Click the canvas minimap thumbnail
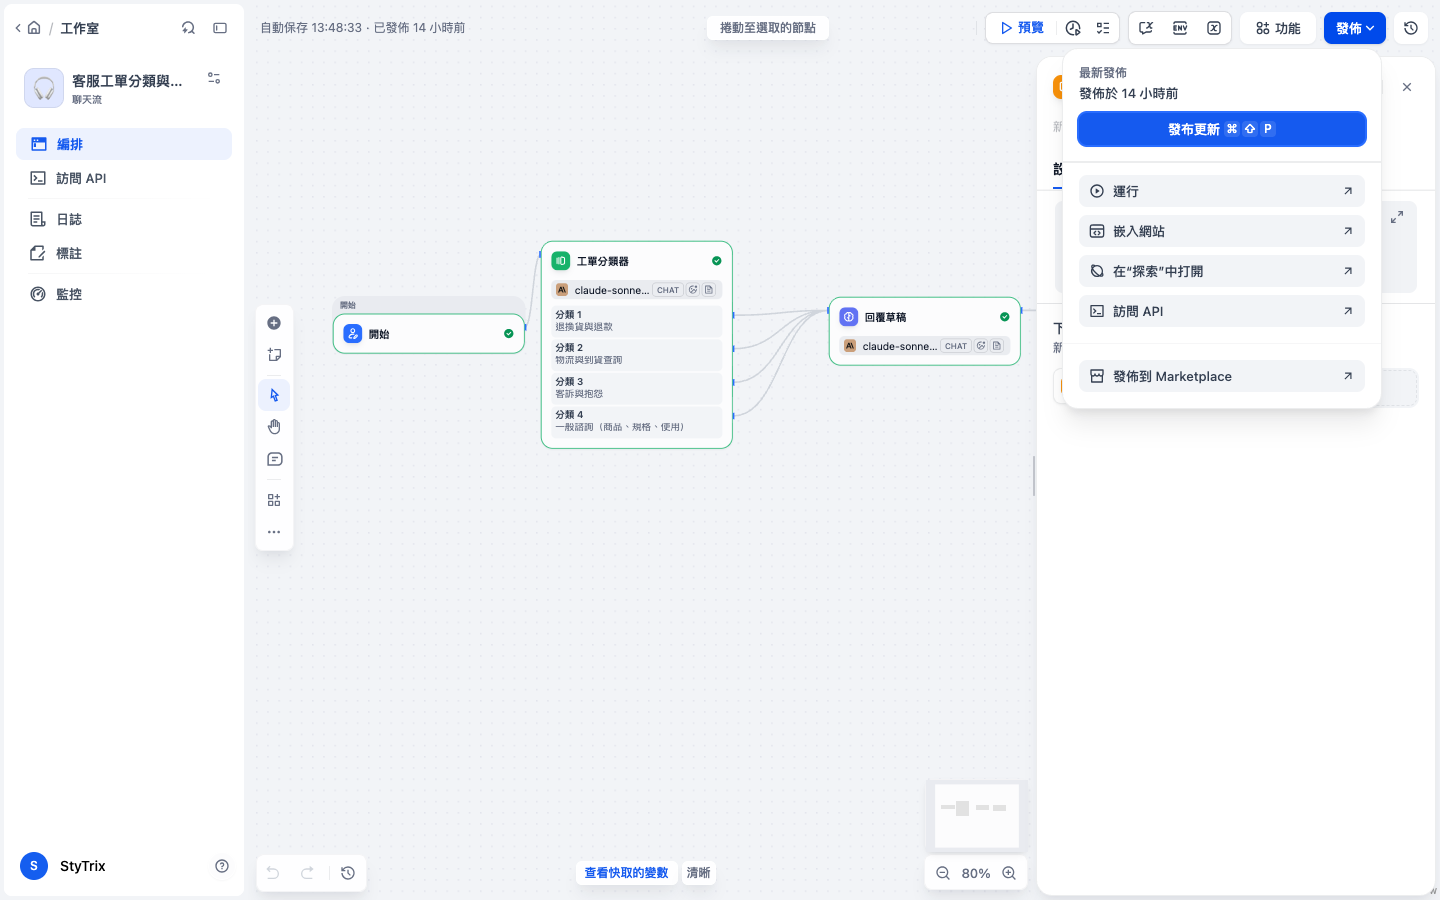Viewport: 1440px width, 900px height. (977, 815)
